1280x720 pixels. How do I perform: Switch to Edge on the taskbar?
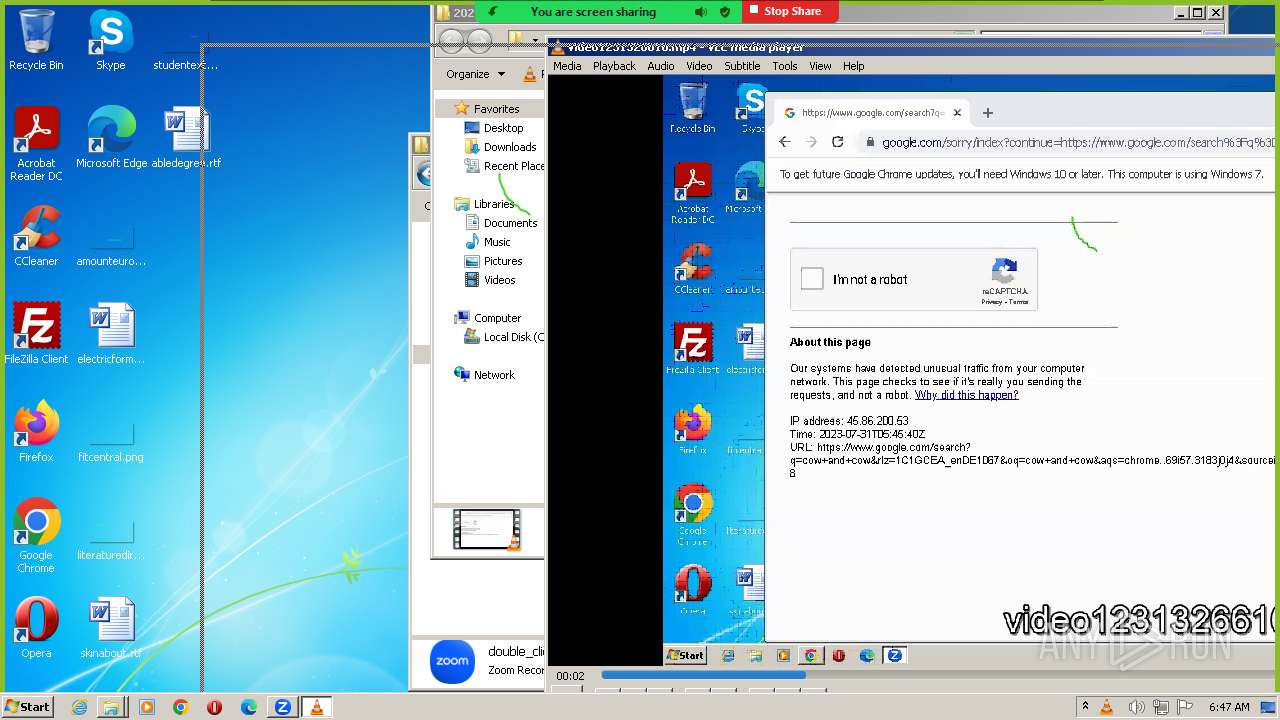(249, 707)
